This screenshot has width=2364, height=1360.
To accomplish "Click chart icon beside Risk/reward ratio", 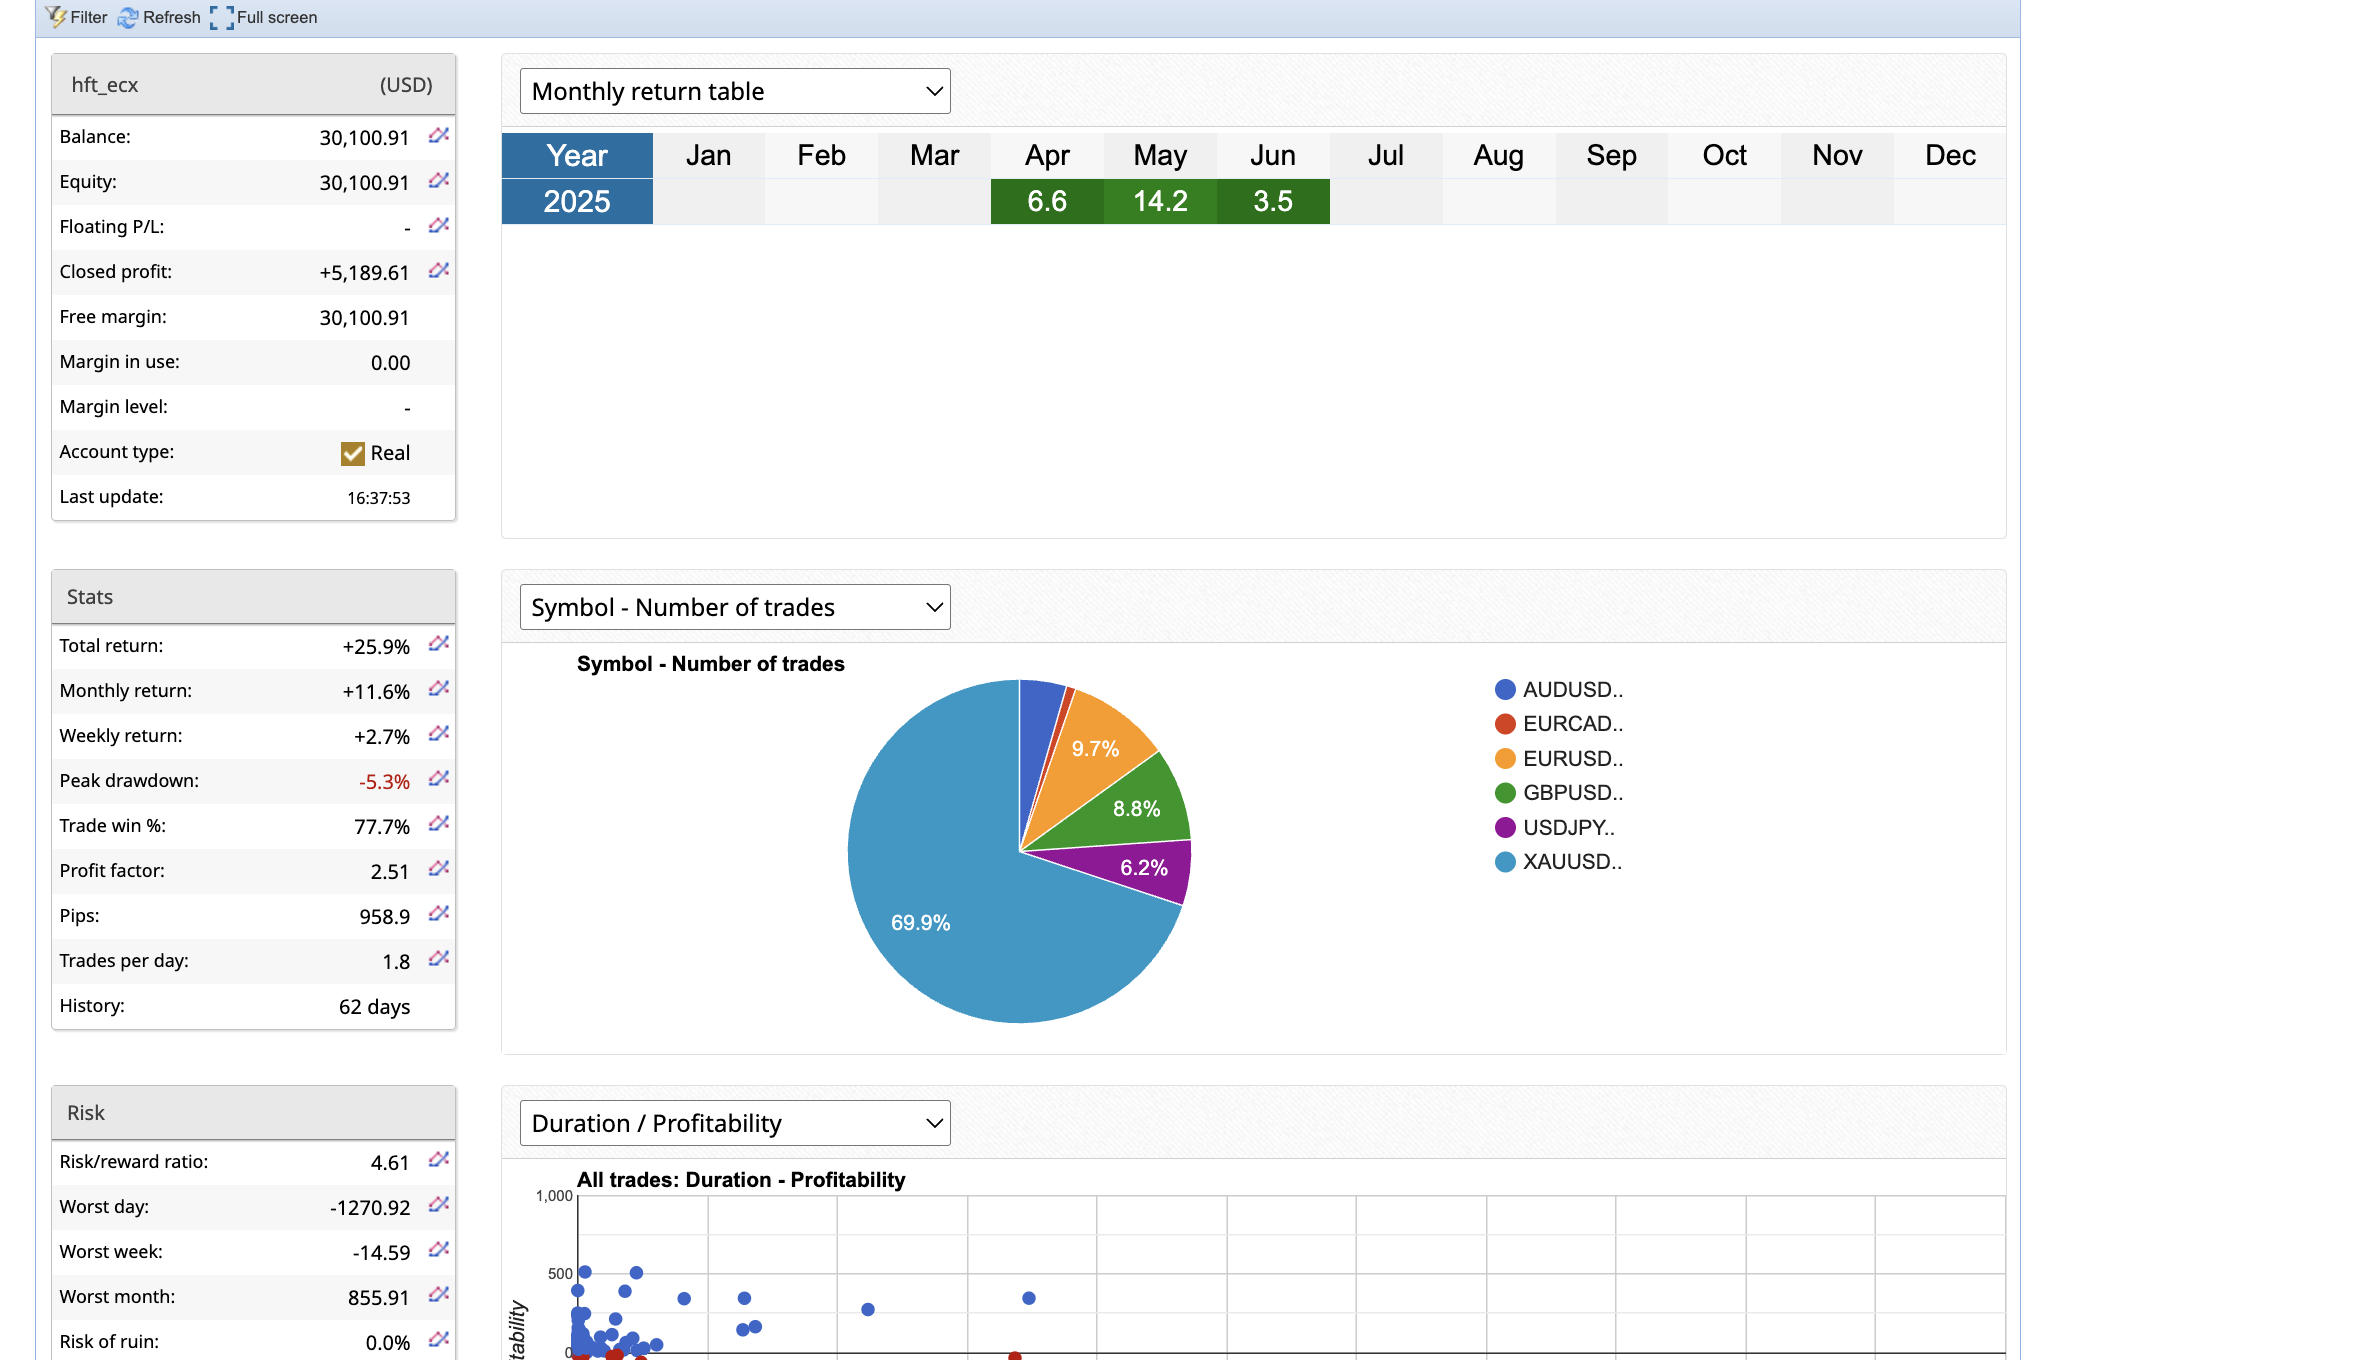I will [438, 1160].
